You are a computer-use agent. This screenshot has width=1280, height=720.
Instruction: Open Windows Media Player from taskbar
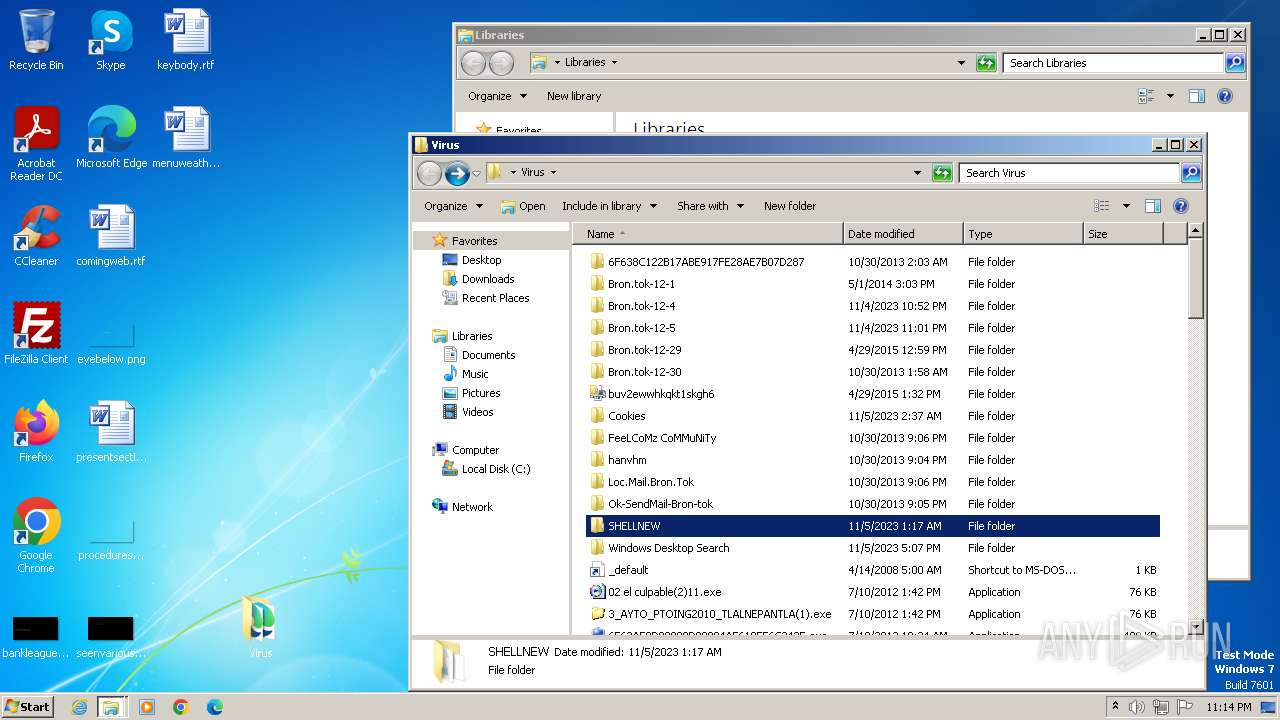tap(147, 707)
